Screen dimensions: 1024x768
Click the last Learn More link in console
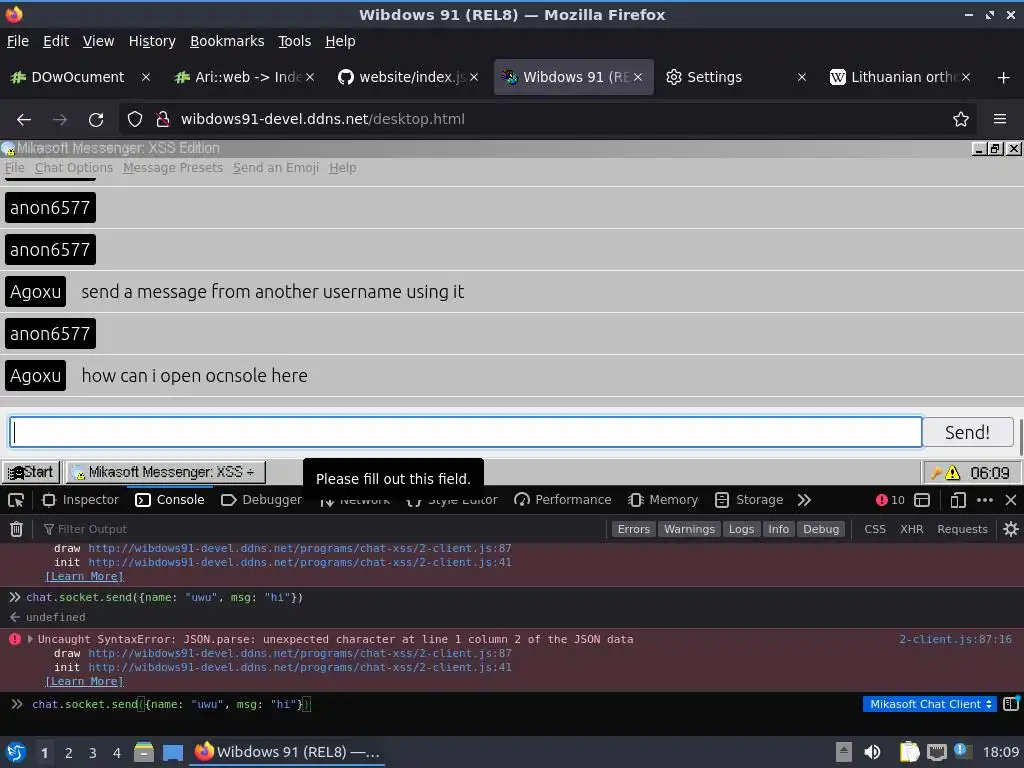pos(84,682)
